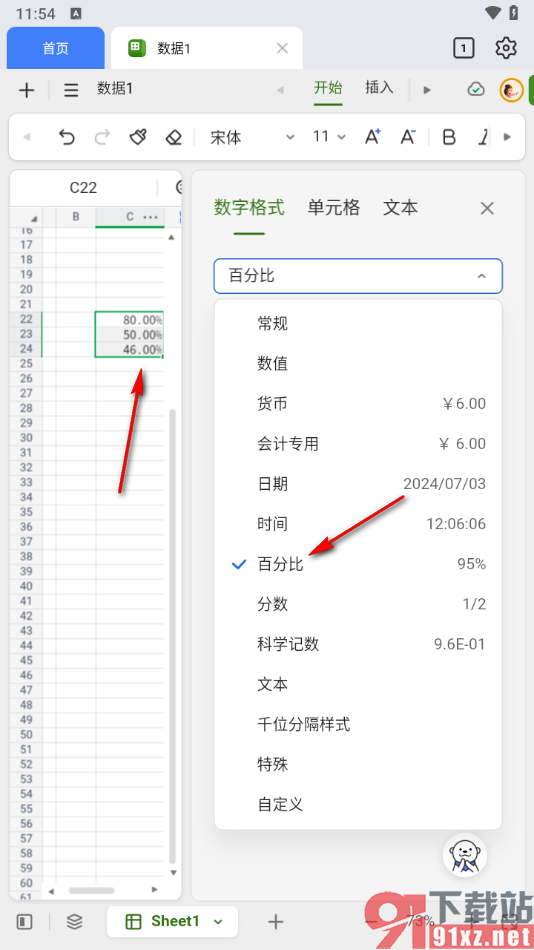
Task: Close the 数据1 document tab
Action: tap(282, 48)
